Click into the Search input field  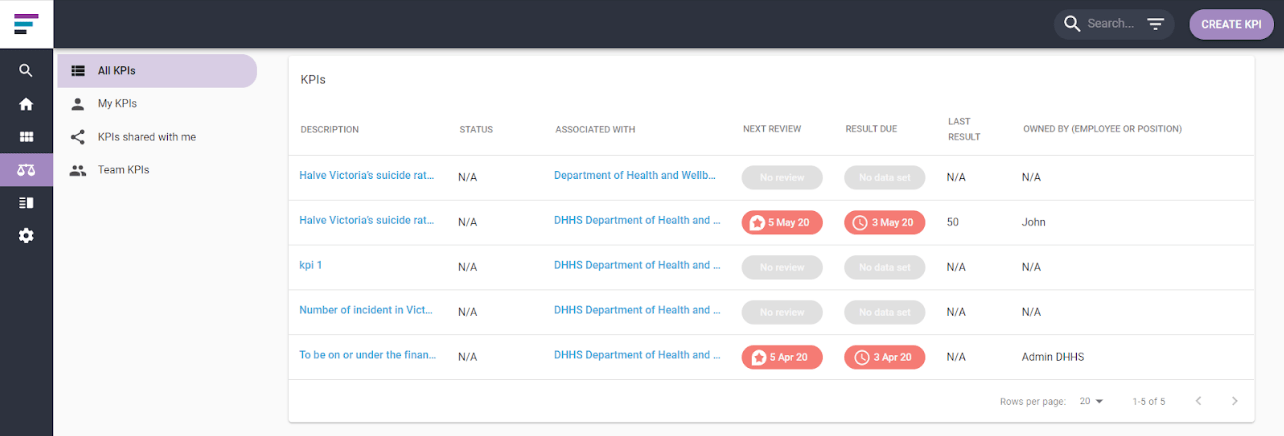click(x=1111, y=24)
